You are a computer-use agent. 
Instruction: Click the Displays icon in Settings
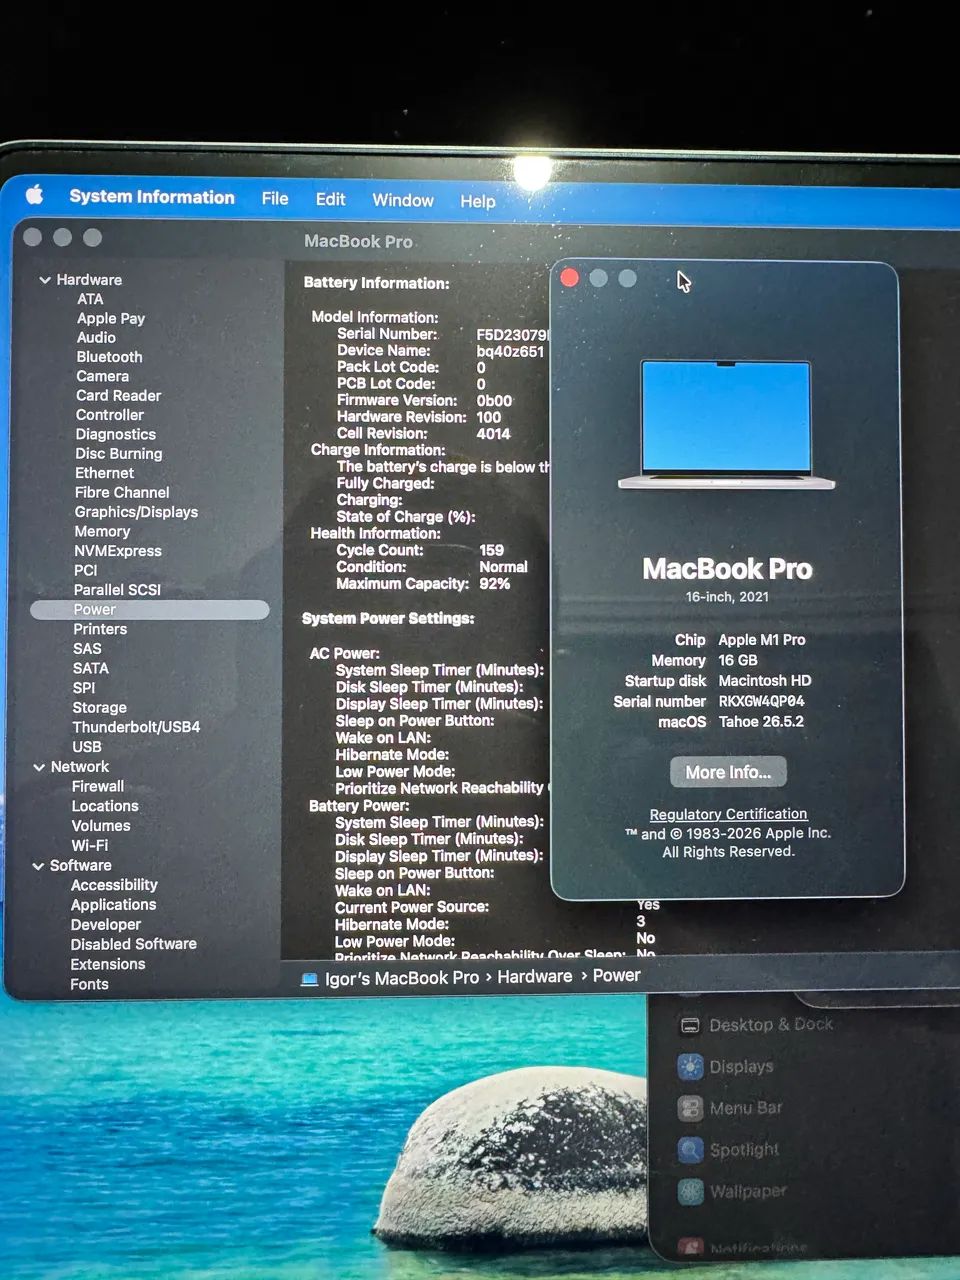(x=690, y=1067)
